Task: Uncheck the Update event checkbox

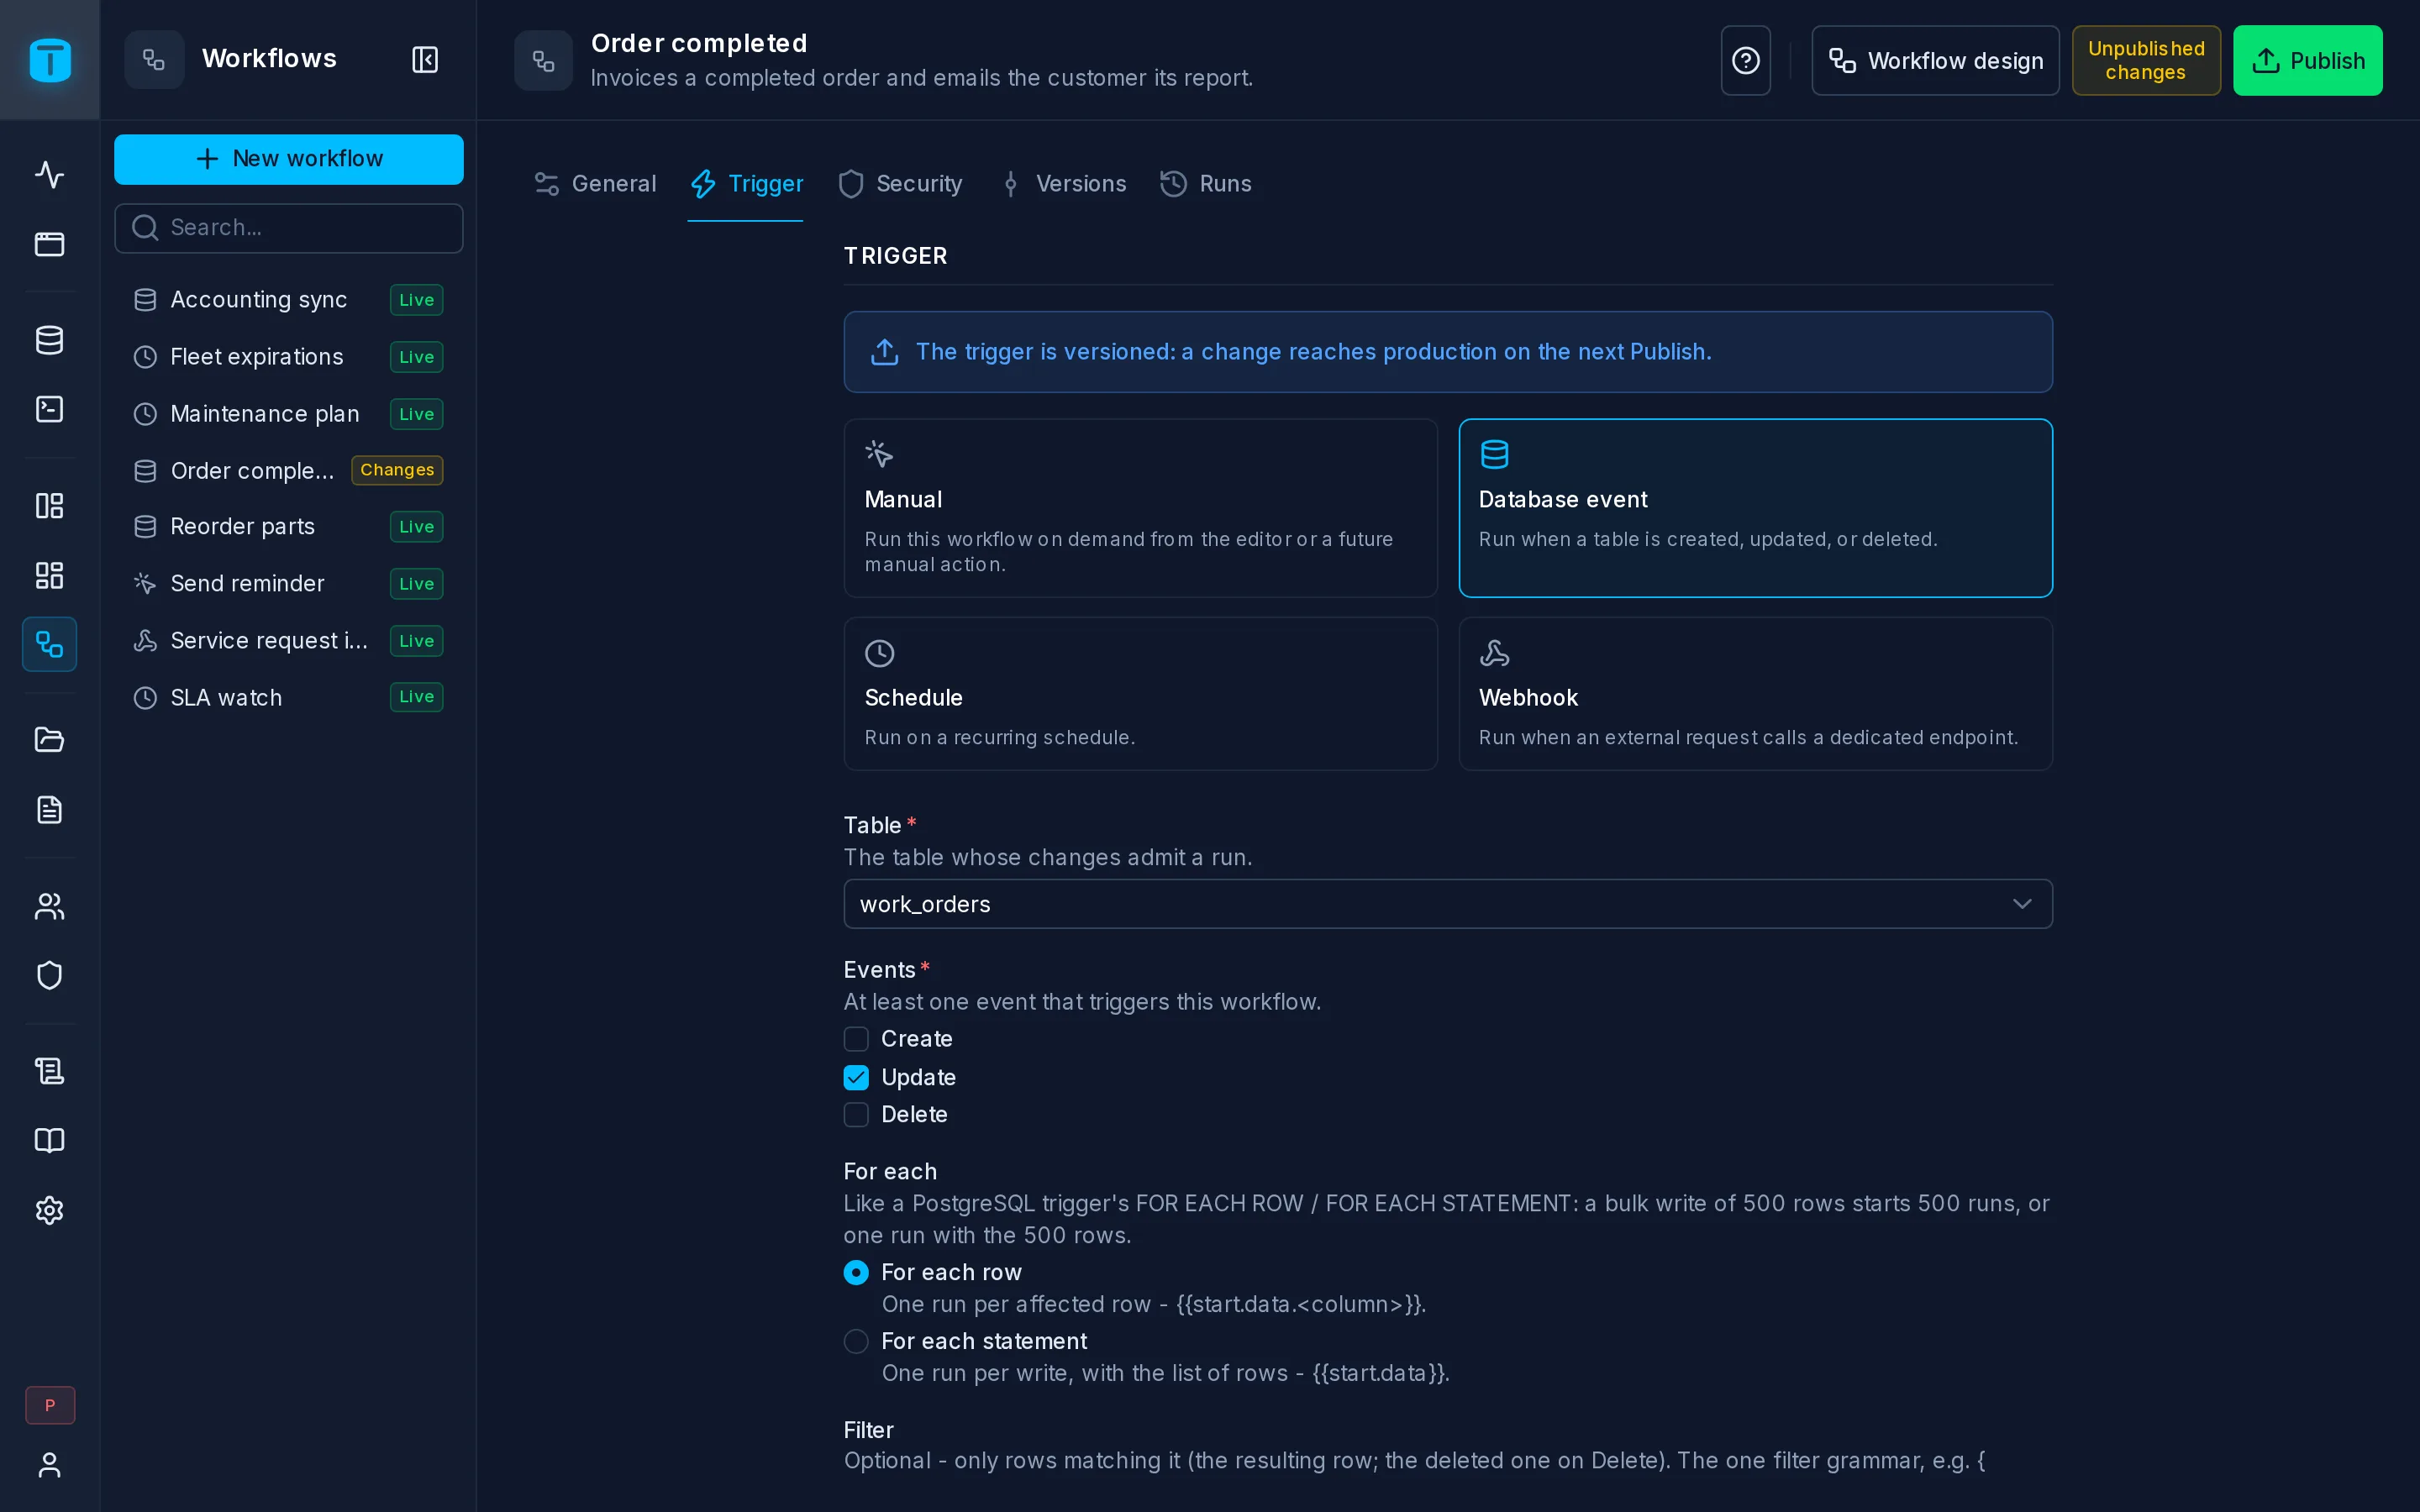Action: point(856,1077)
